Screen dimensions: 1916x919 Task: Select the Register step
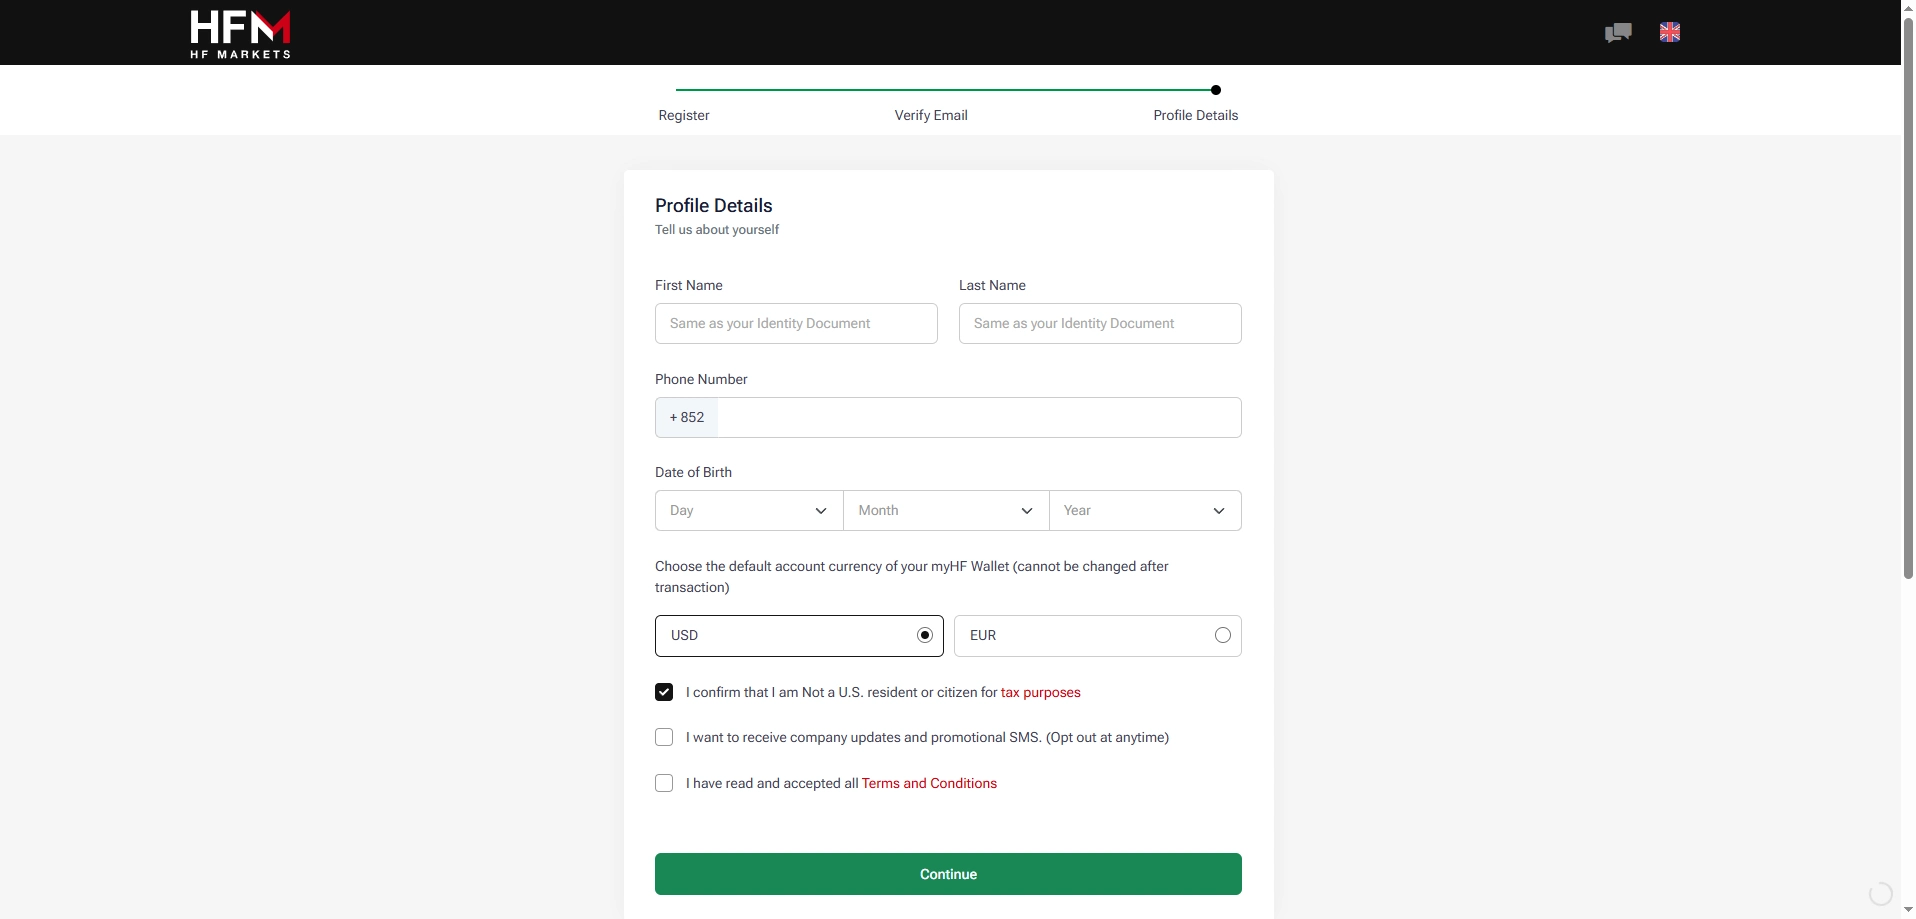[684, 115]
